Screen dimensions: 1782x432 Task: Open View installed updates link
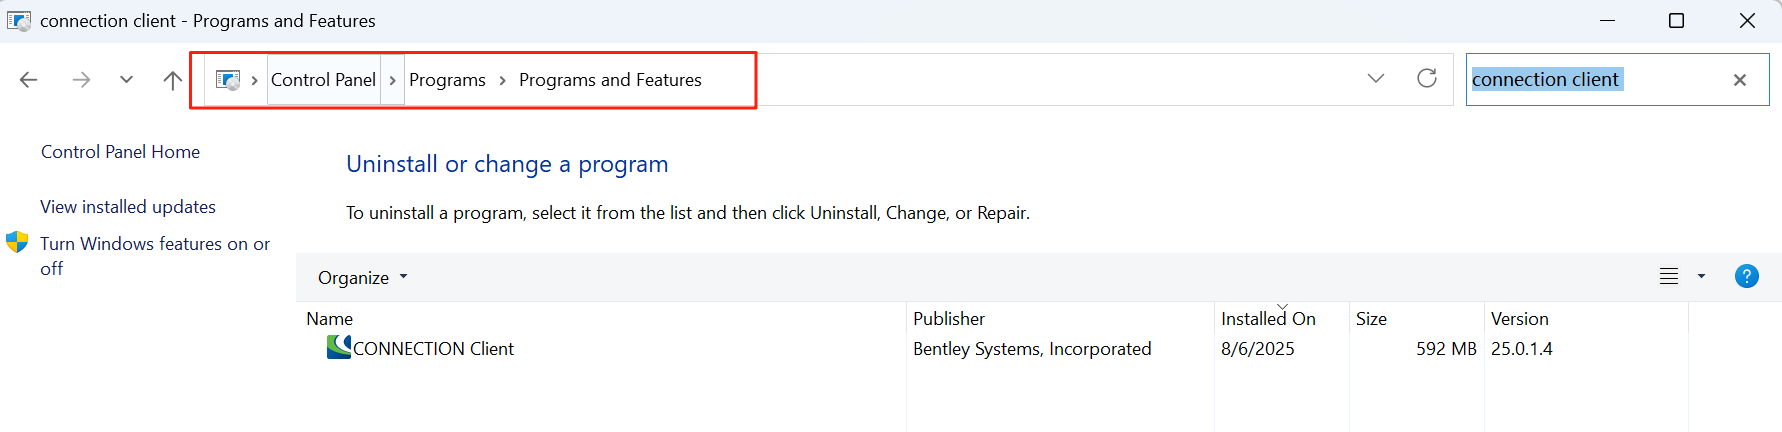coord(128,207)
